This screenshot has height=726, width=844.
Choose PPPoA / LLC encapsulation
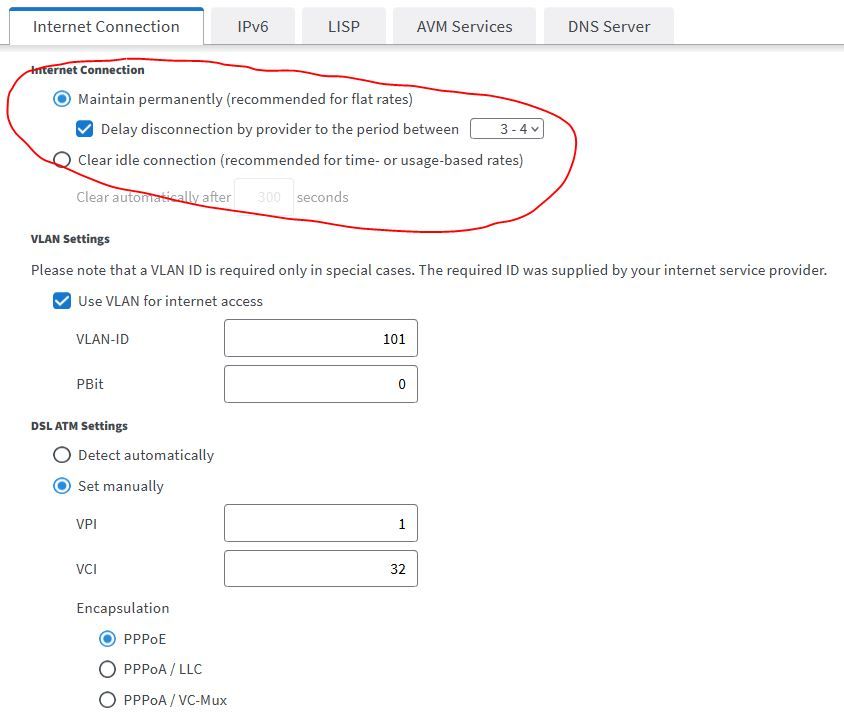tap(108, 669)
